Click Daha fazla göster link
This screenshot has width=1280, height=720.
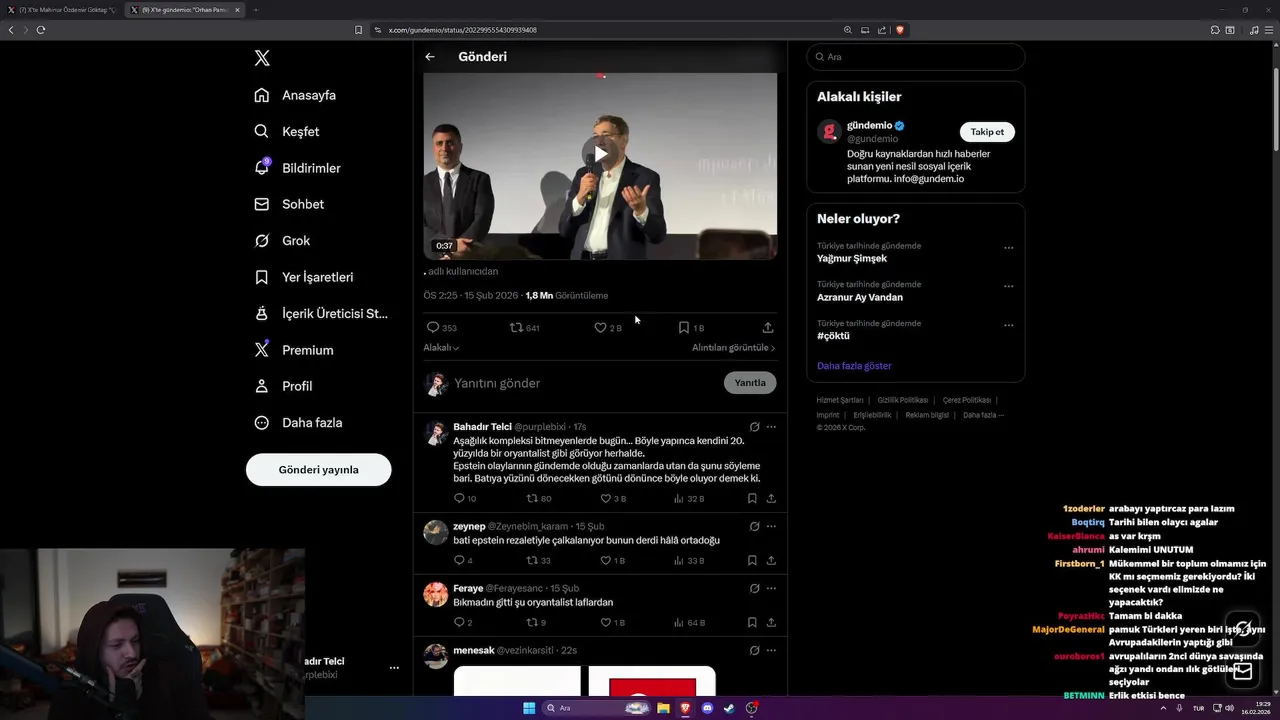(x=854, y=366)
